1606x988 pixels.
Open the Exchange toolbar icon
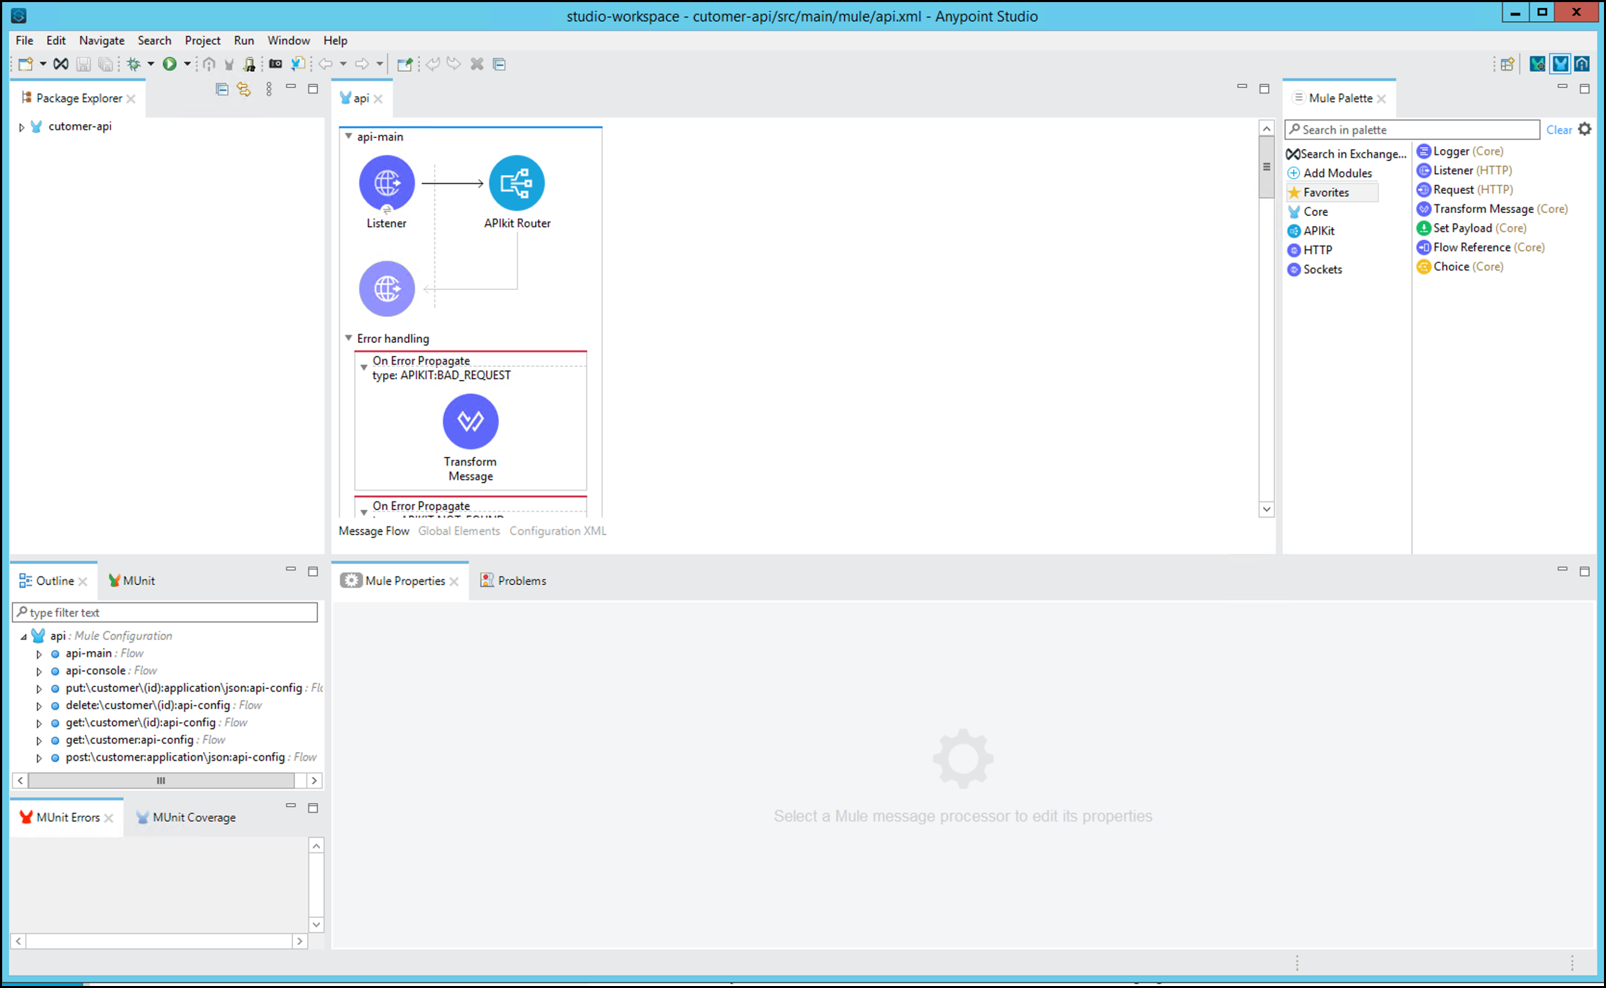coord(61,64)
